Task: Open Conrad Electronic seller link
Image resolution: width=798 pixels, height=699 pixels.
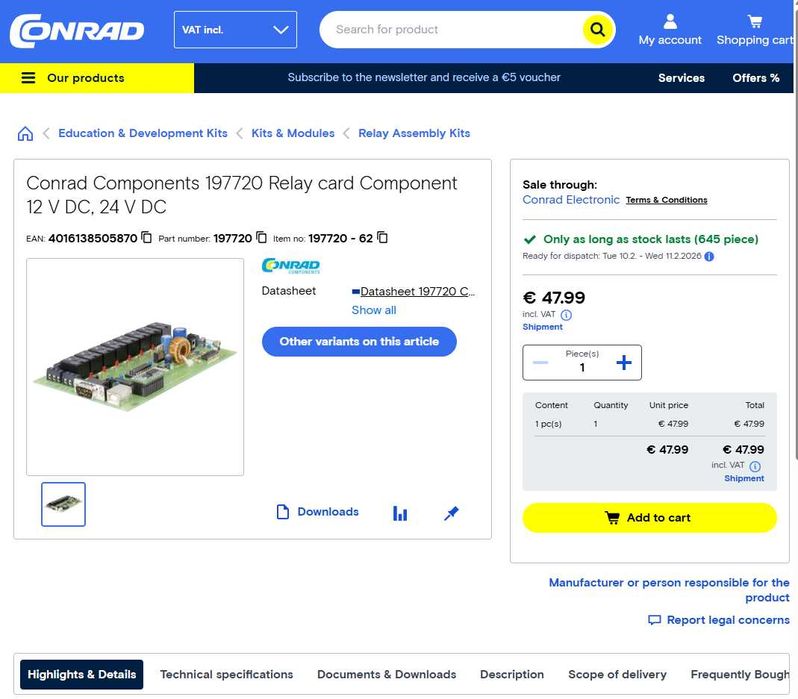Action: click(571, 200)
